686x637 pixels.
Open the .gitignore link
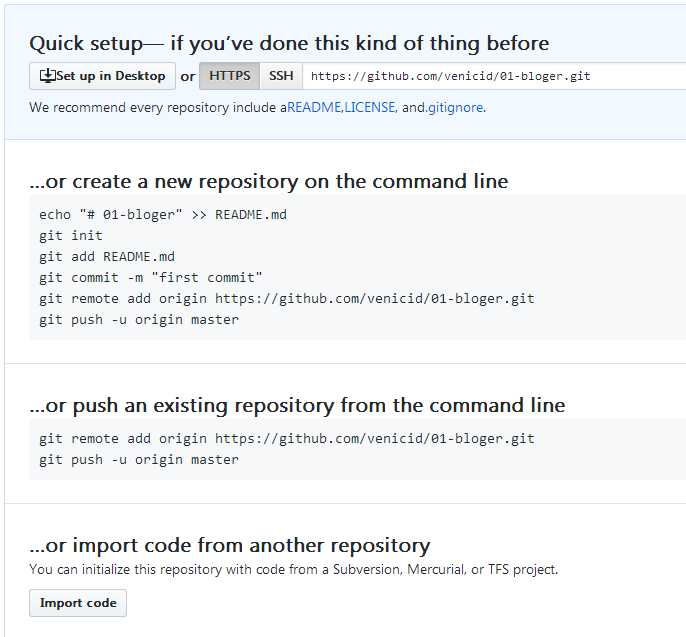[454, 108]
